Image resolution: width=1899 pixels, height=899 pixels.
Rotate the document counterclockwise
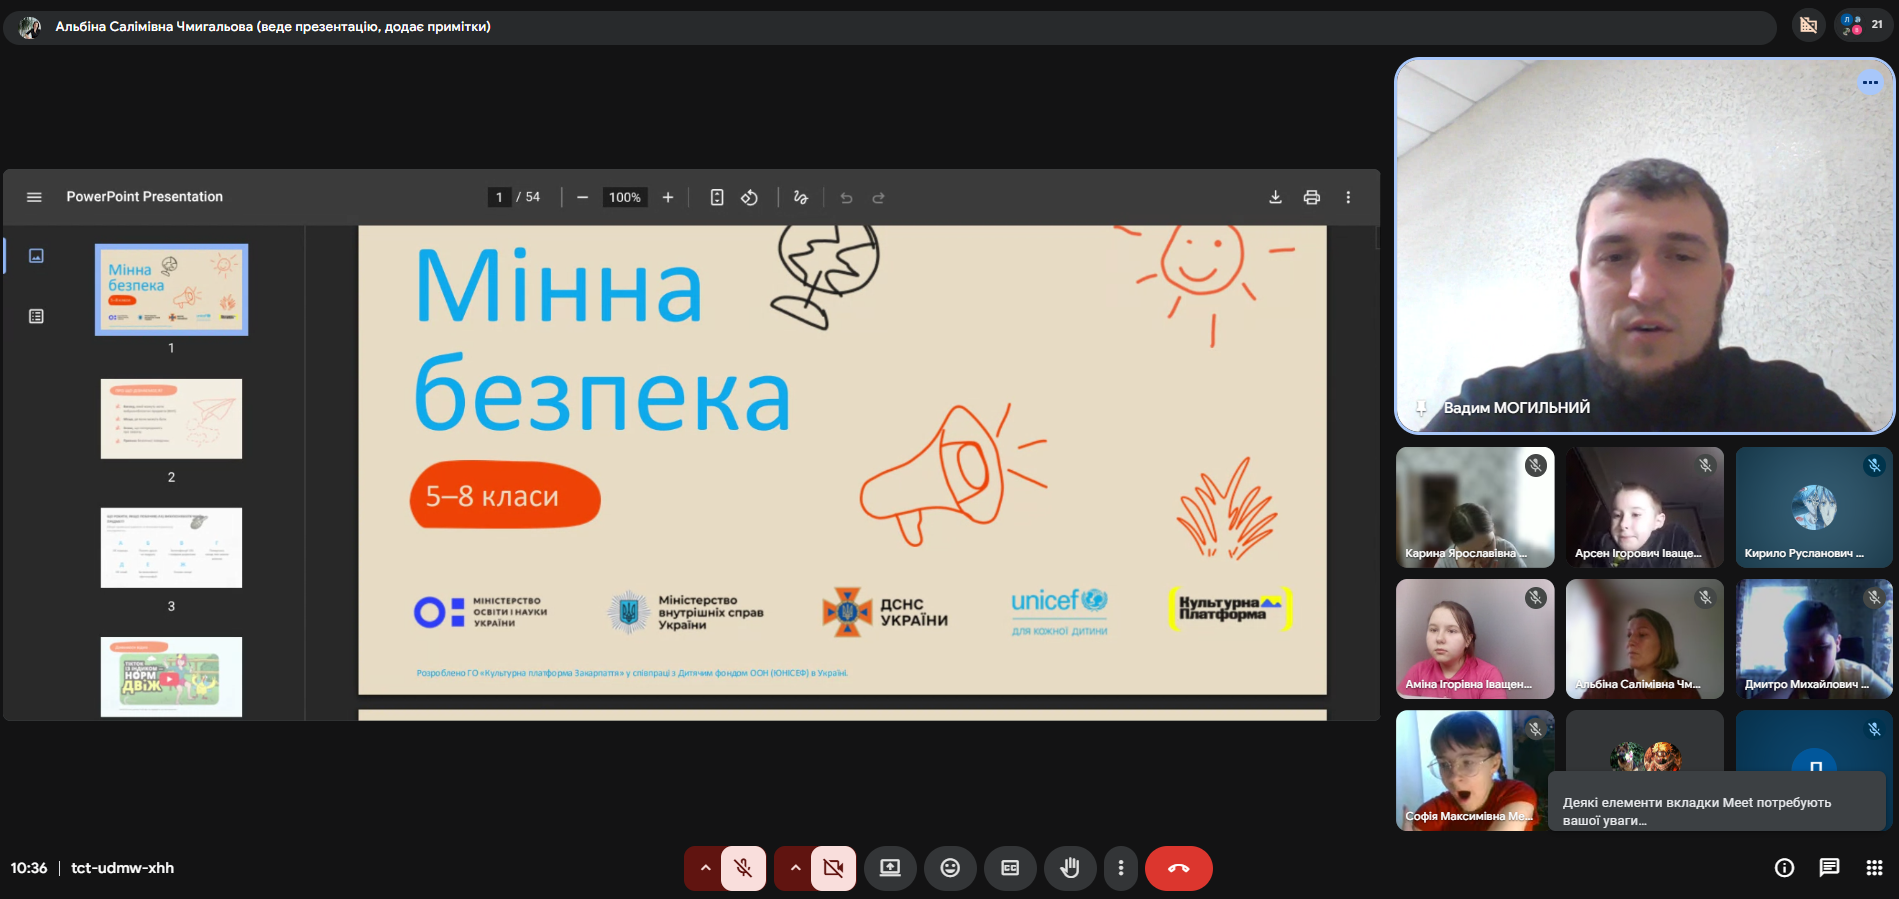click(749, 197)
